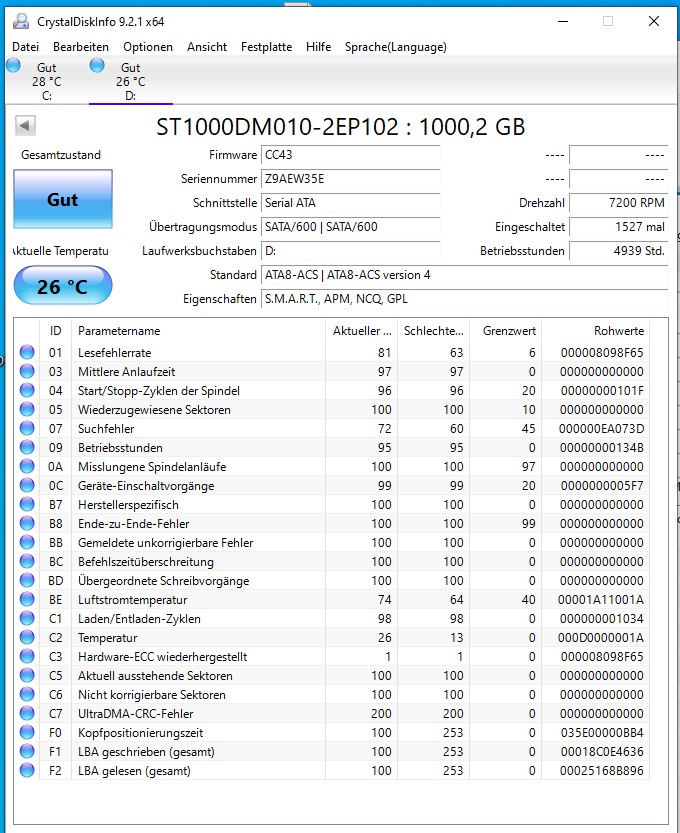This screenshot has height=833, width=680.
Task: Click status orb for Lesefehlerrate row
Action: 27,352
